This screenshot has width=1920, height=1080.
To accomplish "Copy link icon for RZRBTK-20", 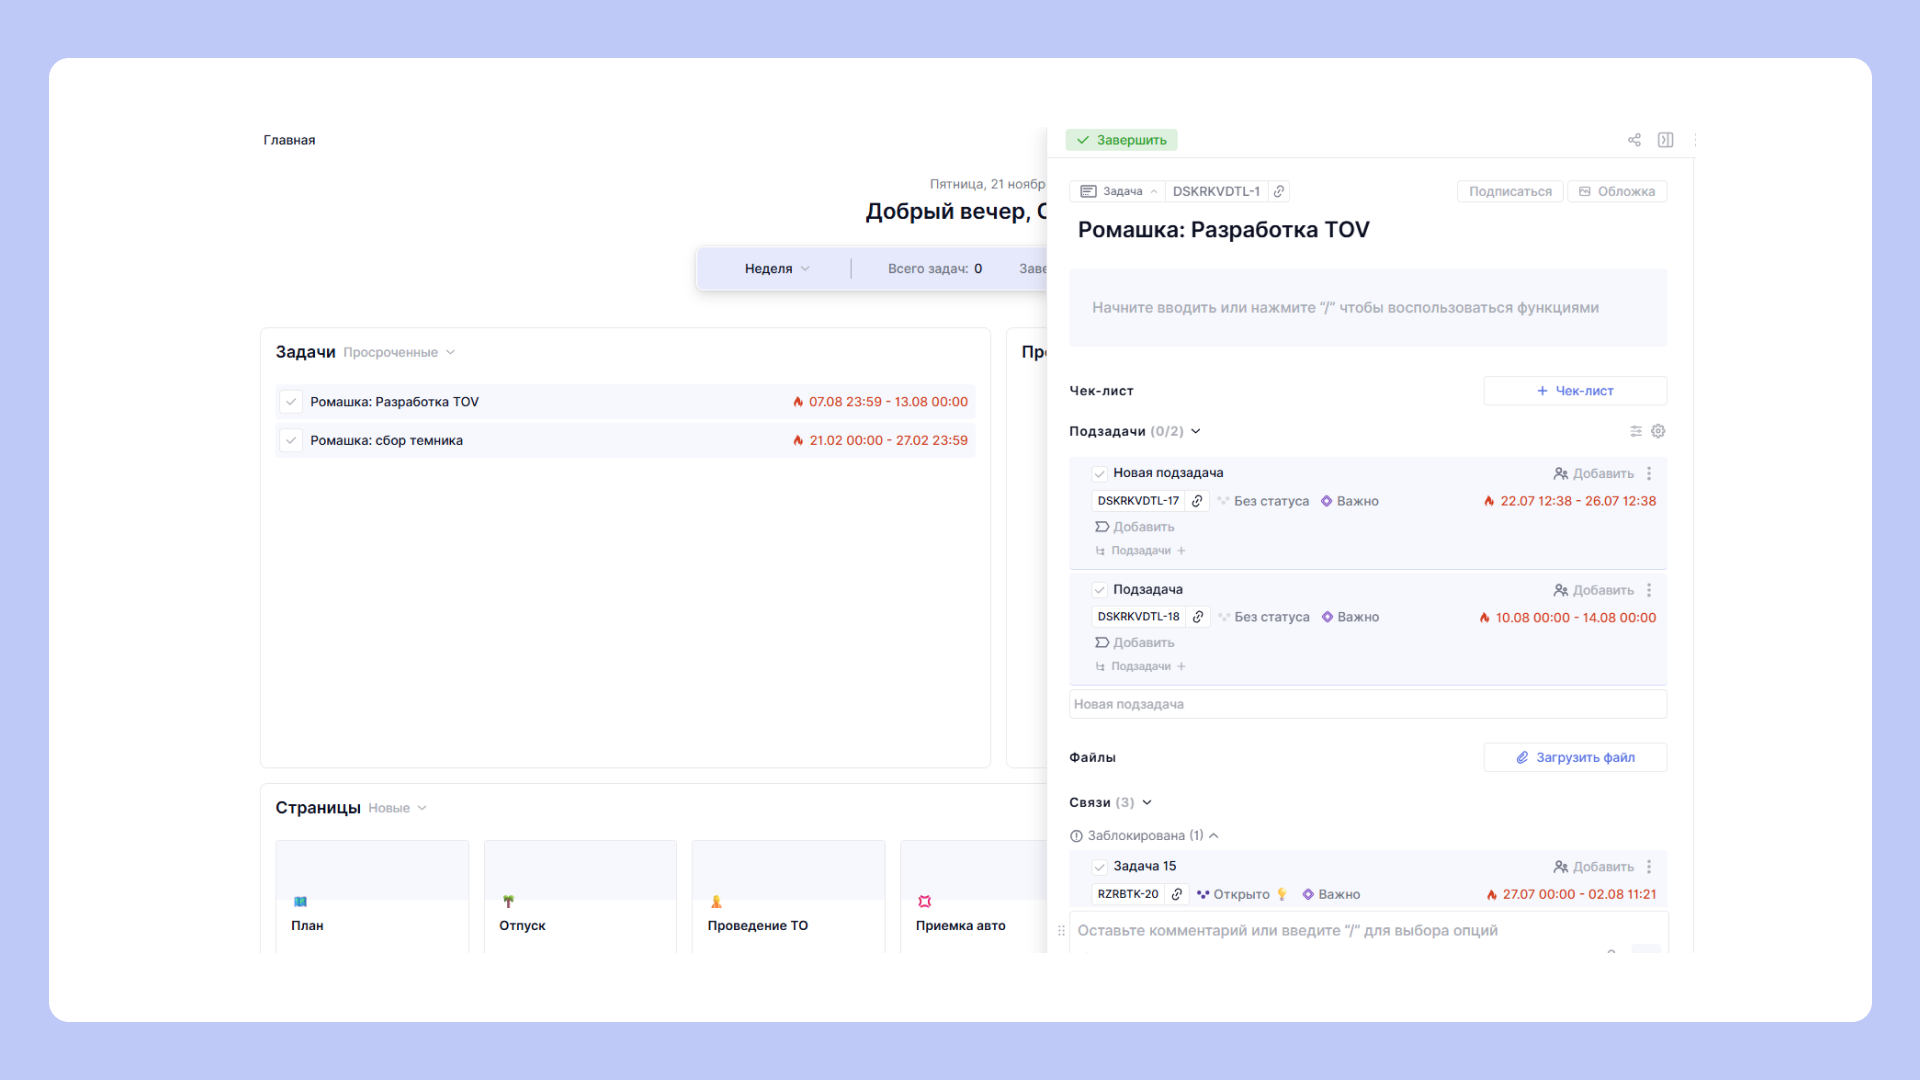I will tap(1177, 894).
